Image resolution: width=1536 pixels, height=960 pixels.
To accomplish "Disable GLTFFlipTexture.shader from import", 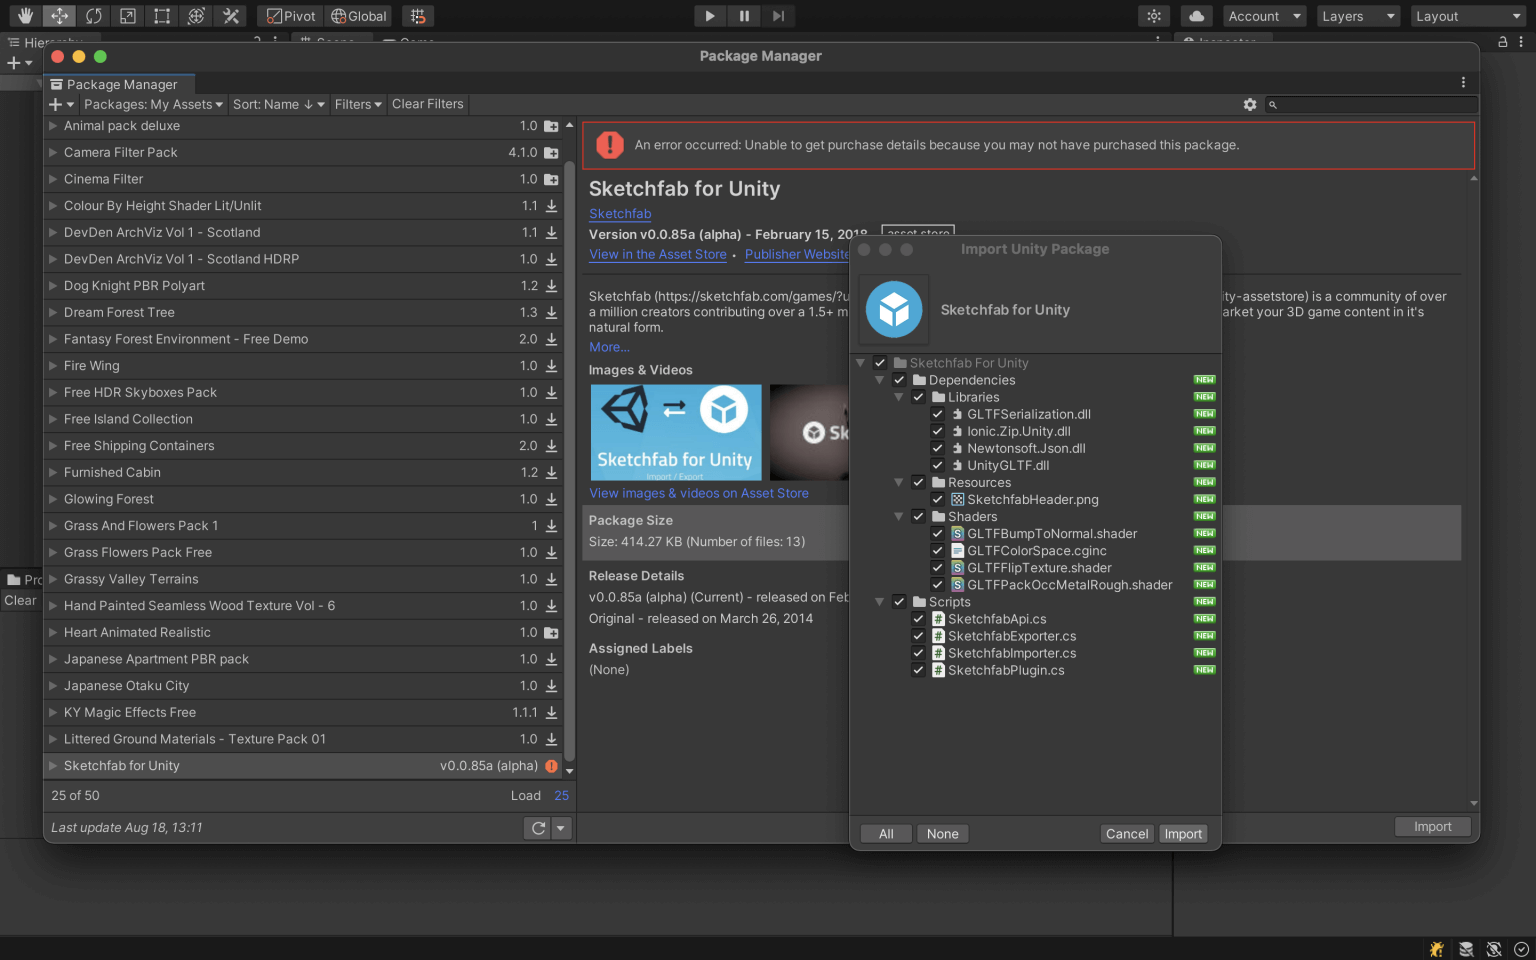I will coord(938,567).
